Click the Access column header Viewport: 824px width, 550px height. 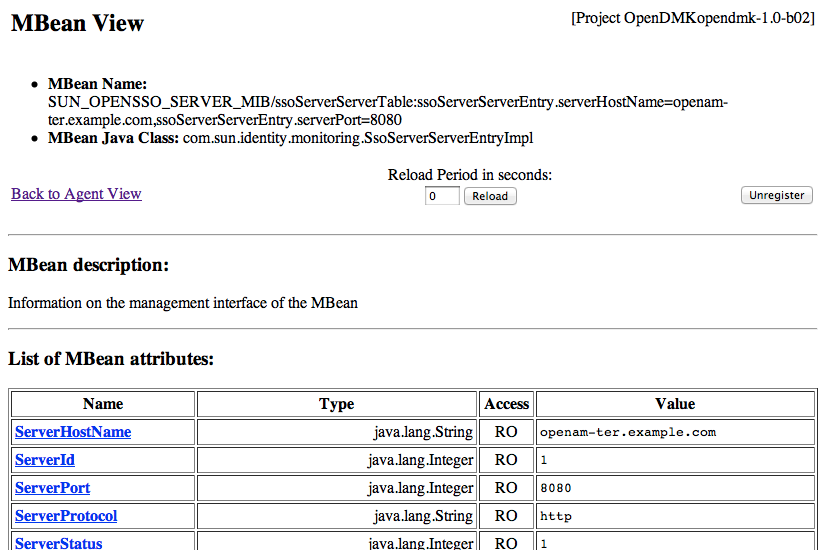pyautogui.click(x=507, y=403)
